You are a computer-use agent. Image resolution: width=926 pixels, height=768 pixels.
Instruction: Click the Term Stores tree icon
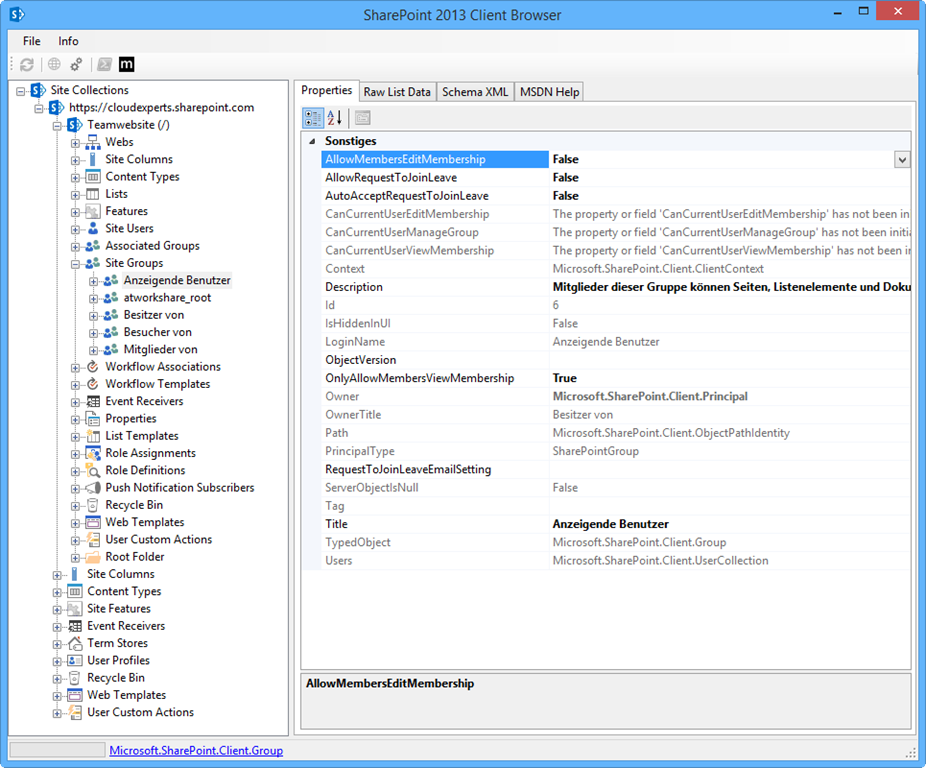74,643
